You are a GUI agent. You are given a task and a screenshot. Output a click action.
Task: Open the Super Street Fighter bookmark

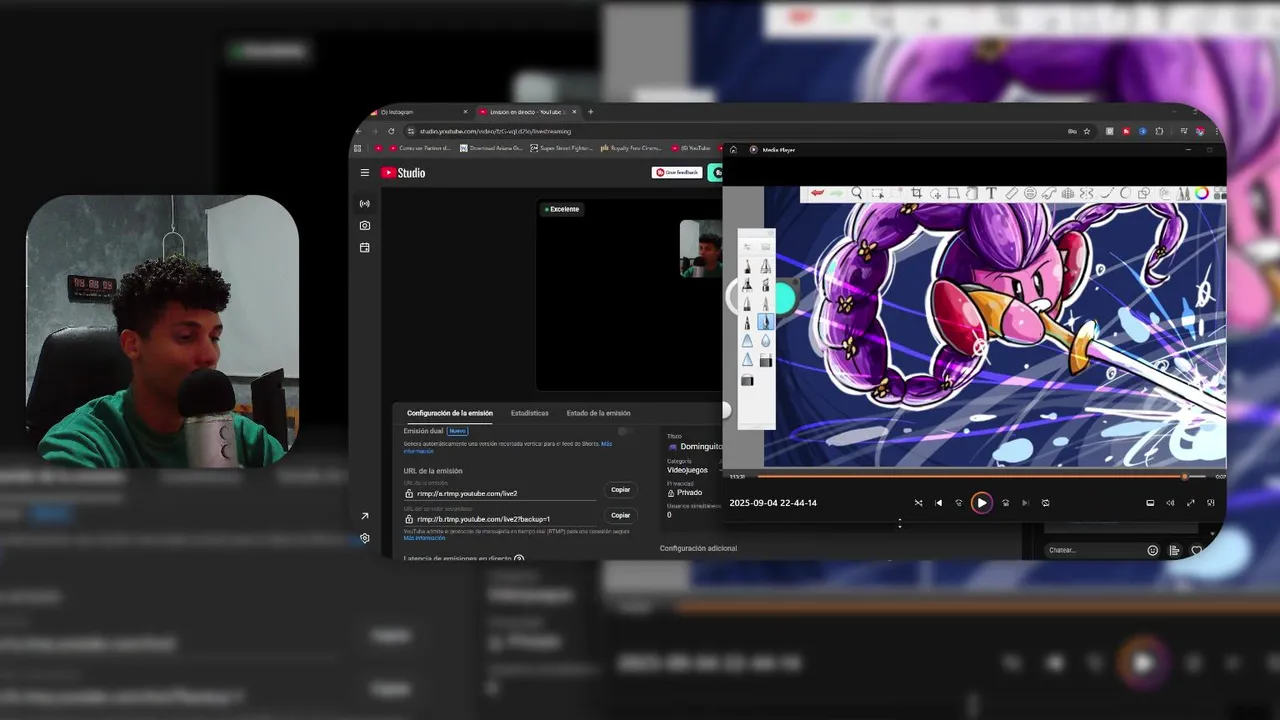pyautogui.click(x=562, y=148)
